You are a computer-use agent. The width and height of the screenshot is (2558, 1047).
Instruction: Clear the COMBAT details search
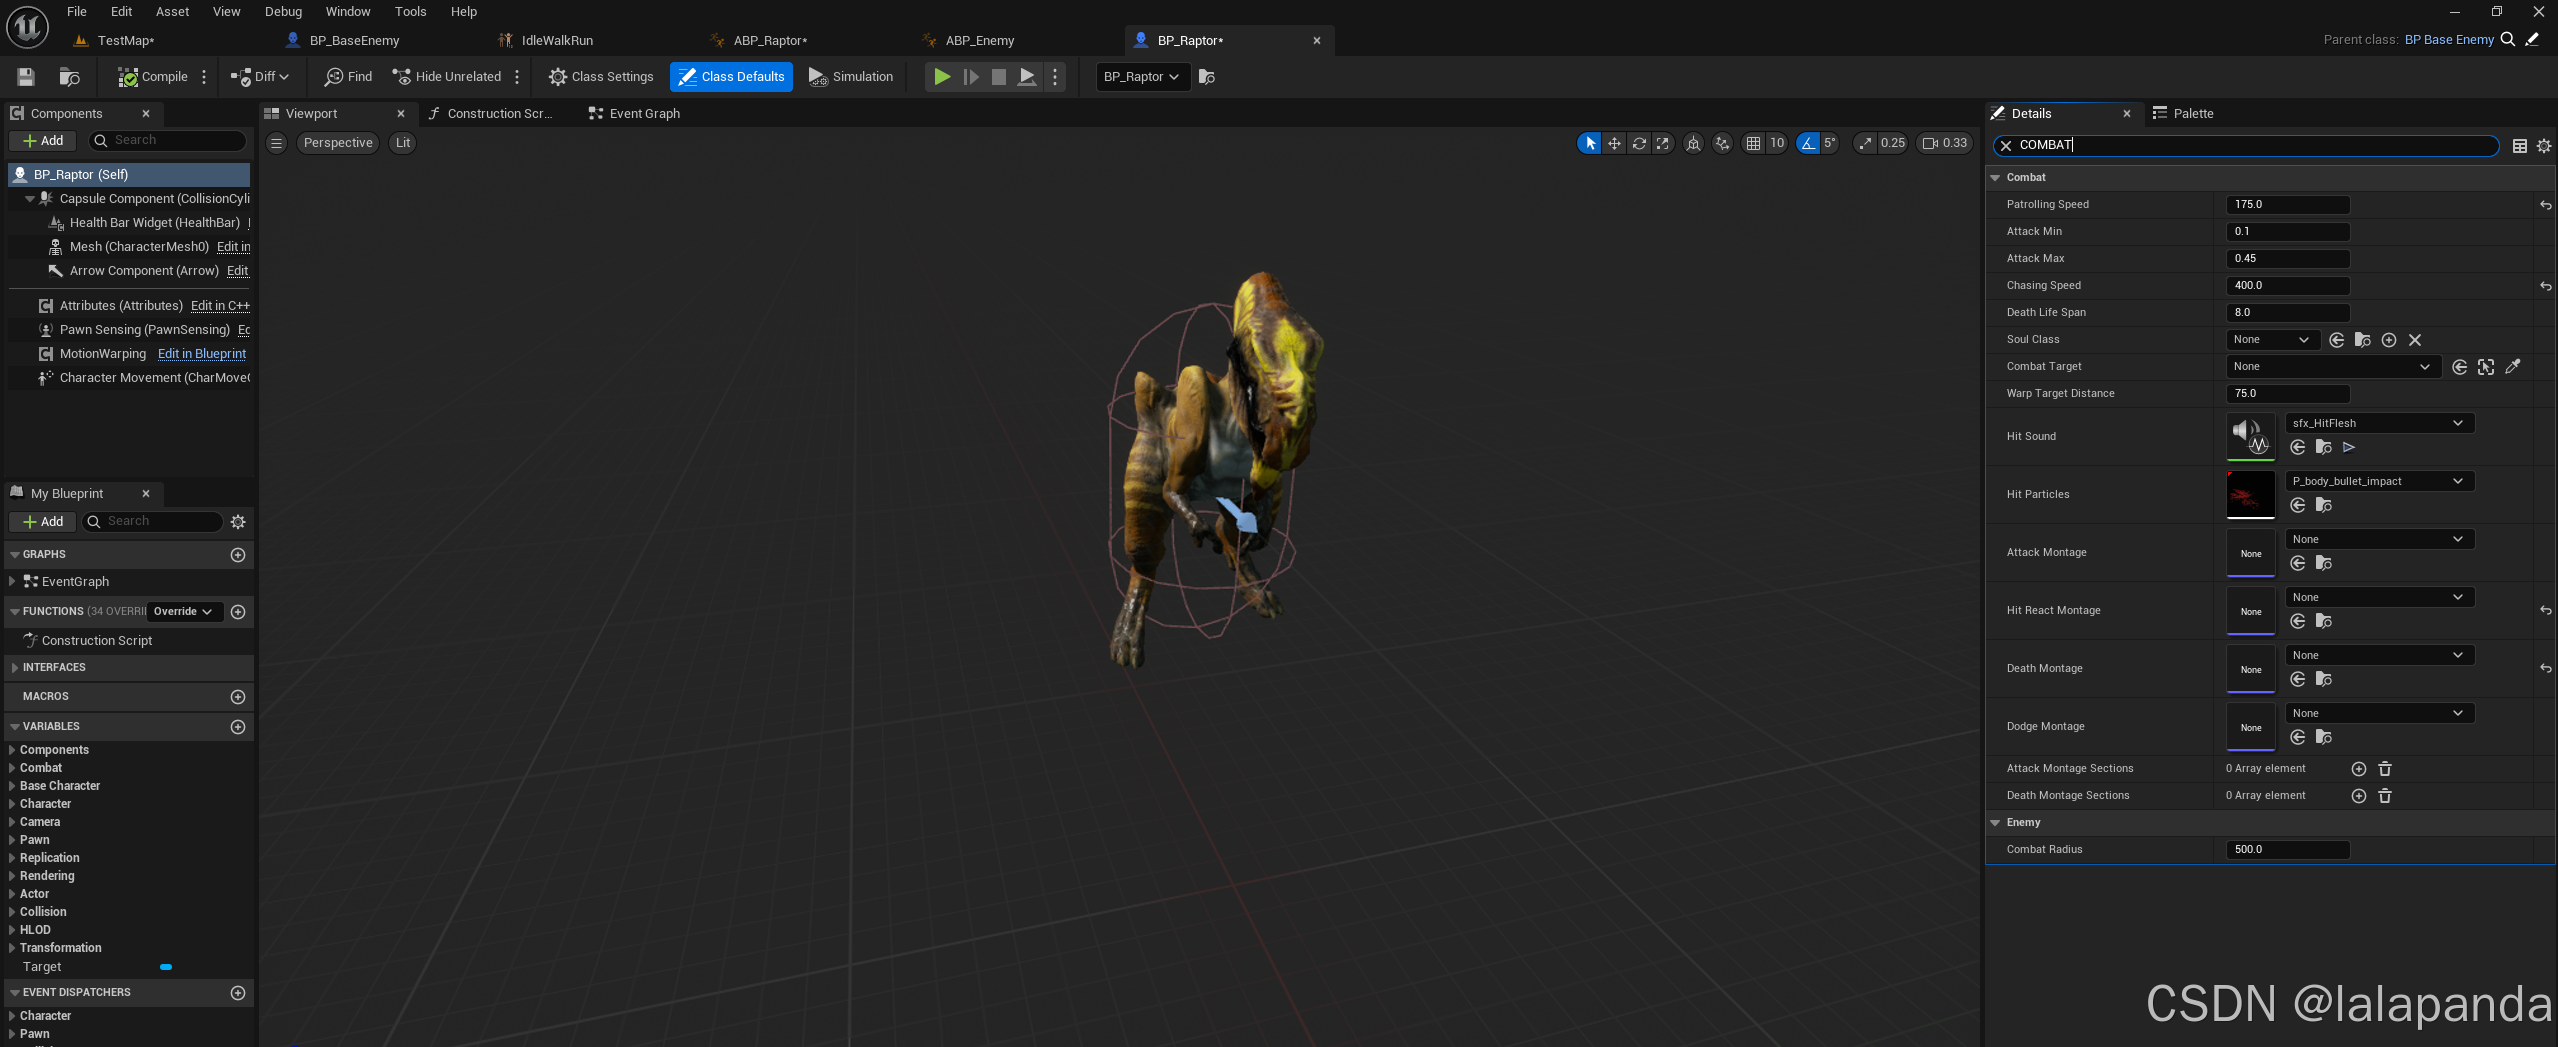pos(2005,146)
